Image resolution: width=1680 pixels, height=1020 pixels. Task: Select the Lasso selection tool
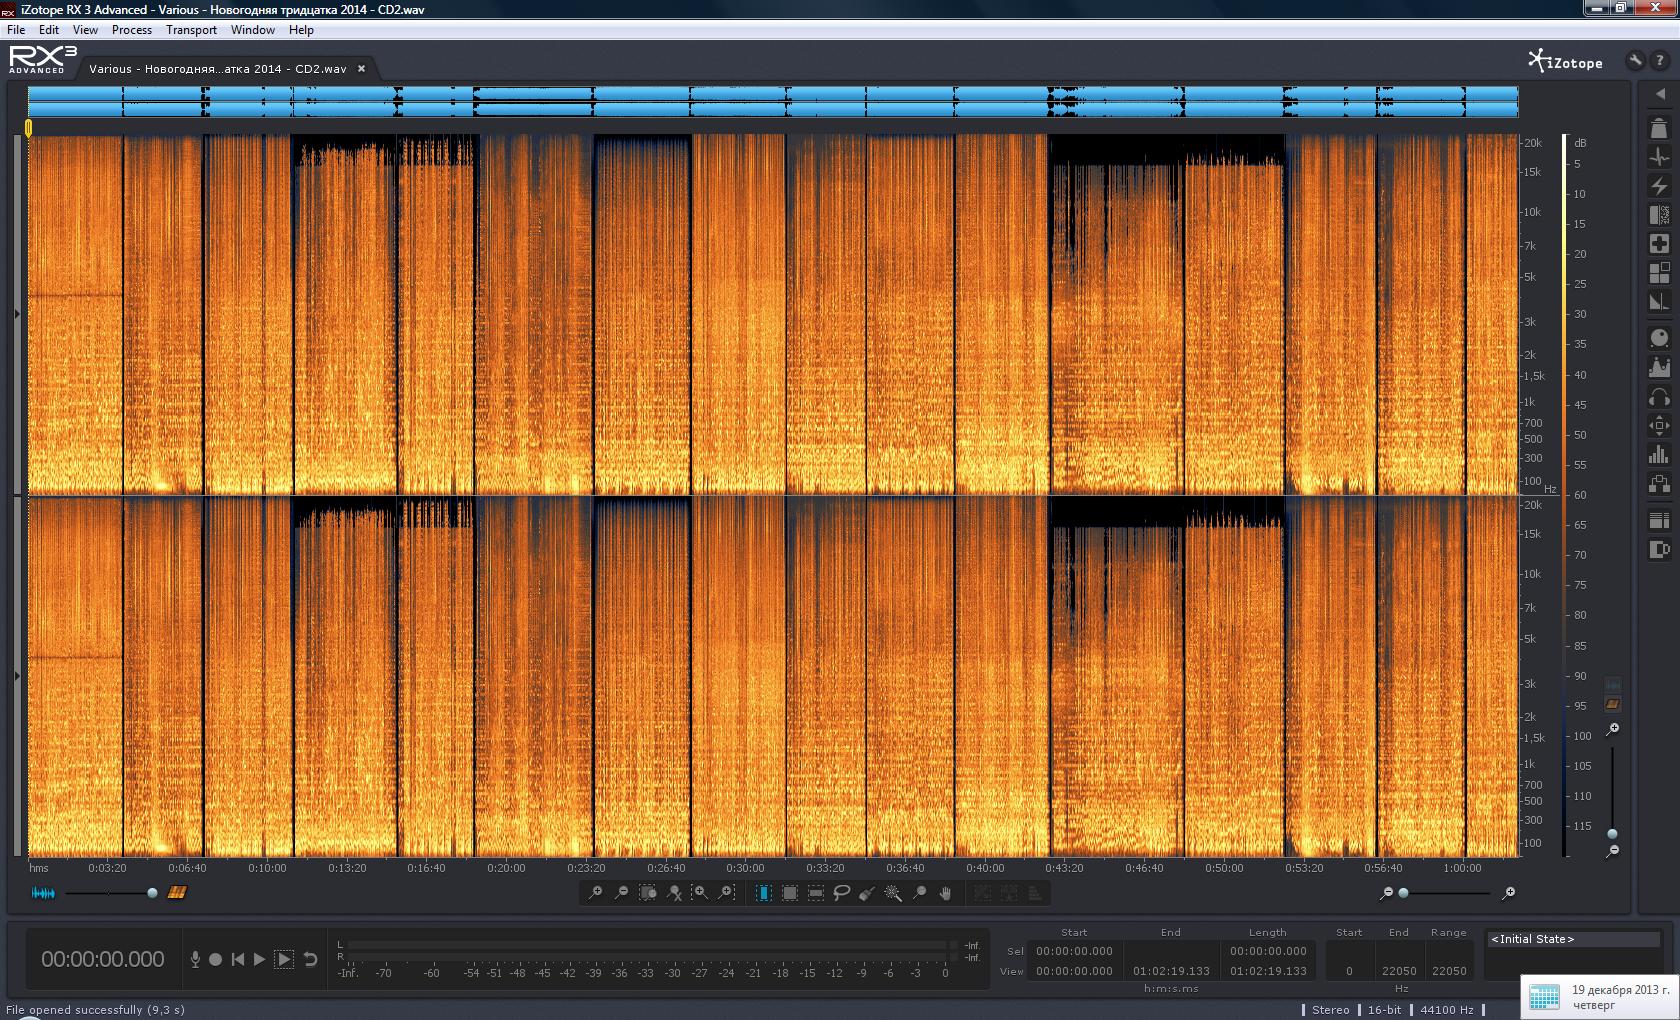point(842,893)
